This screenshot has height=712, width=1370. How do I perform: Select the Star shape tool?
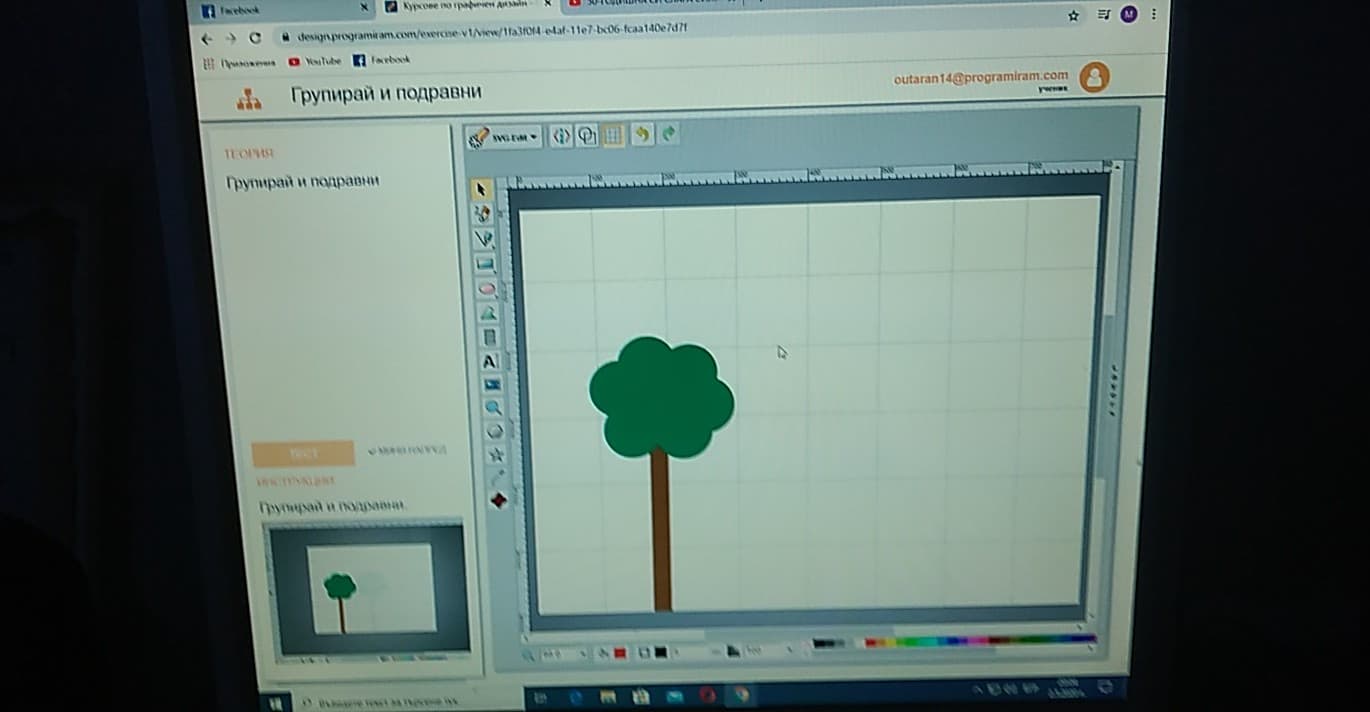click(x=495, y=455)
